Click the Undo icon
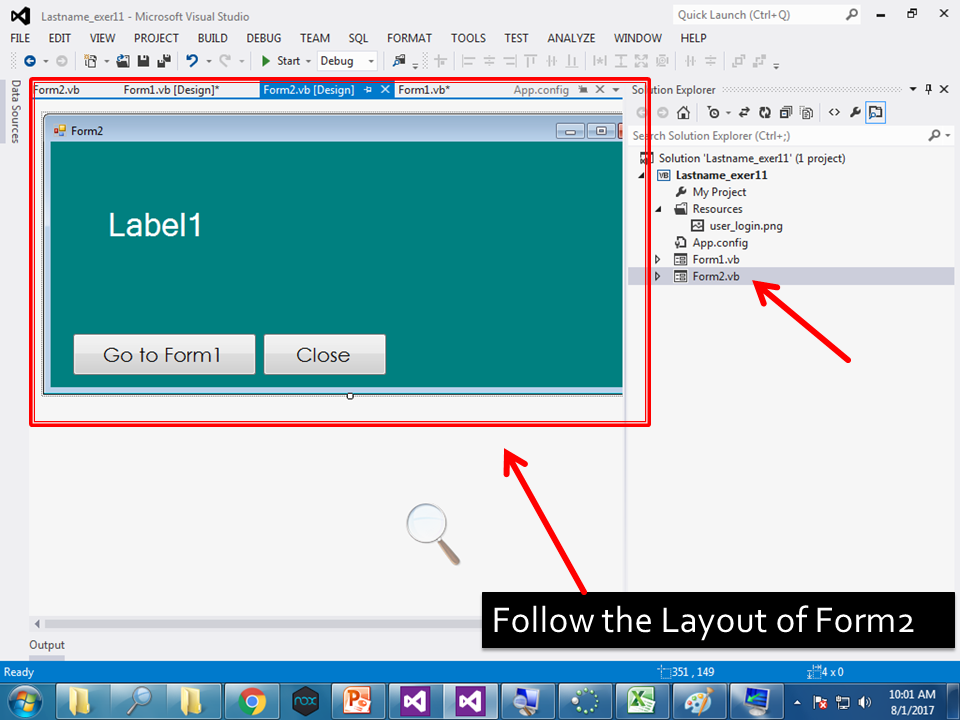This screenshot has height=720, width=960. 193,61
